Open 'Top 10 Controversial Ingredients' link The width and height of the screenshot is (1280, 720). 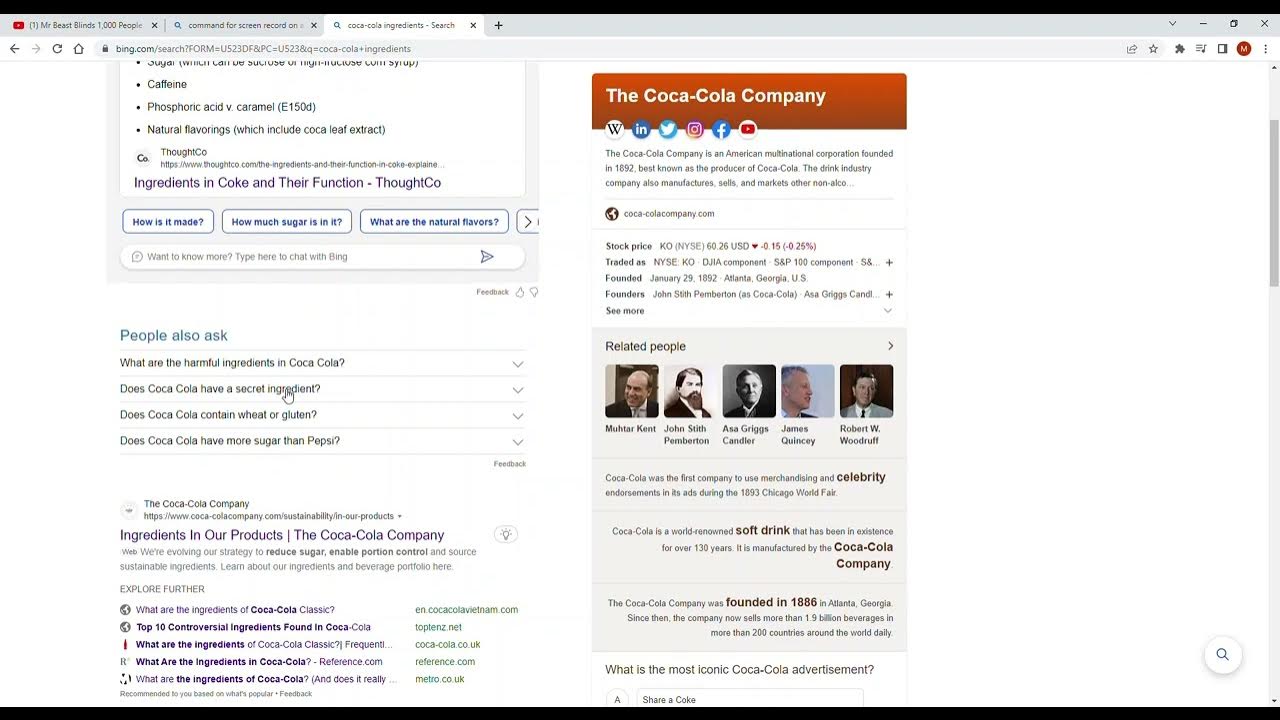[x=253, y=627]
